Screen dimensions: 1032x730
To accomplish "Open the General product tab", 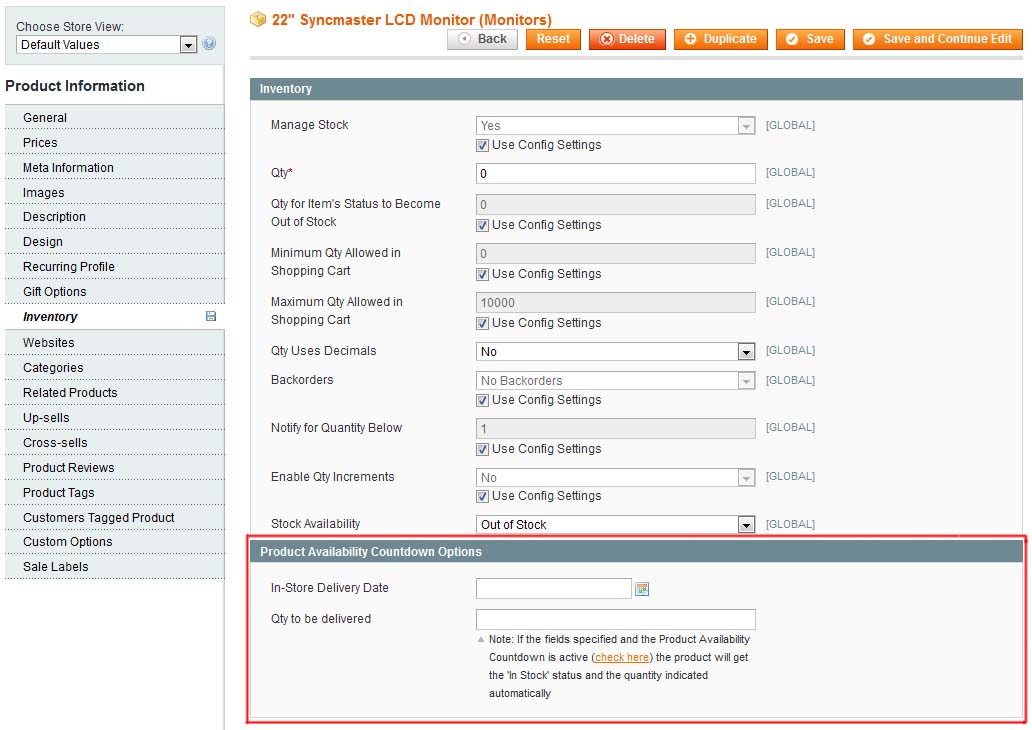I will [x=115, y=118].
